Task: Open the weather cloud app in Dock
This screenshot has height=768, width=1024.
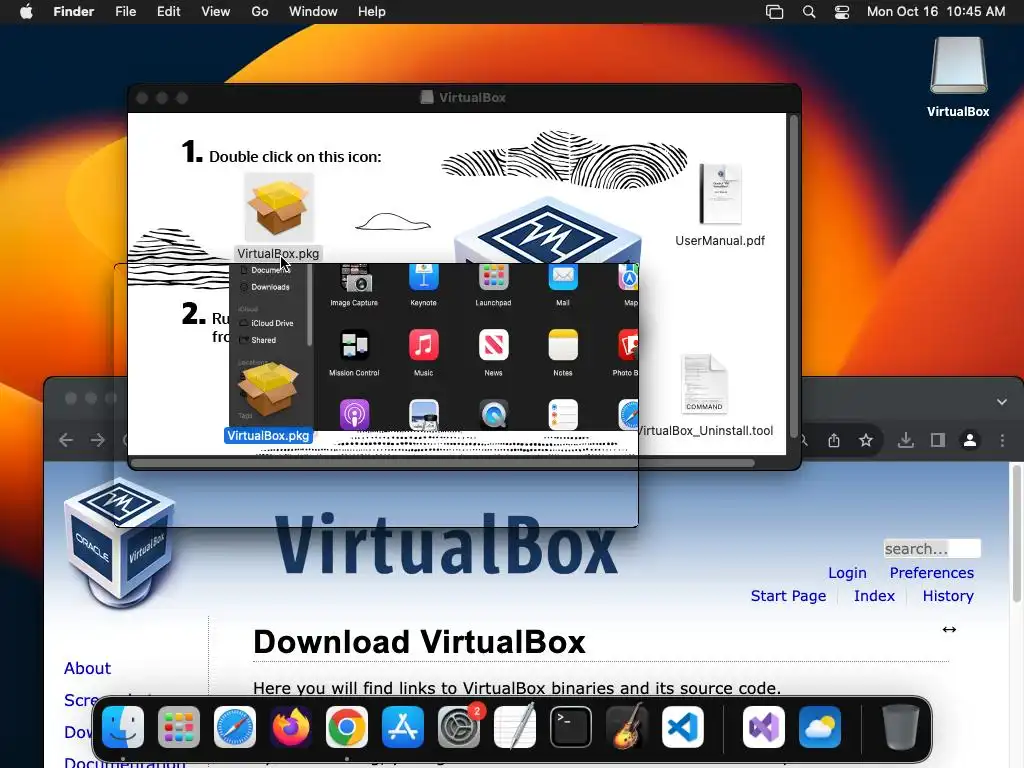Action: [x=820, y=727]
